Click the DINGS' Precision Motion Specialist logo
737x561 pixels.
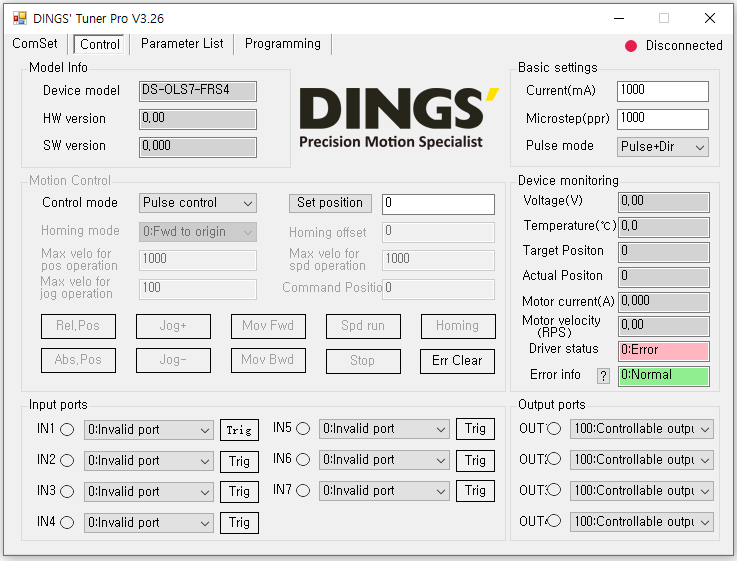399,118
